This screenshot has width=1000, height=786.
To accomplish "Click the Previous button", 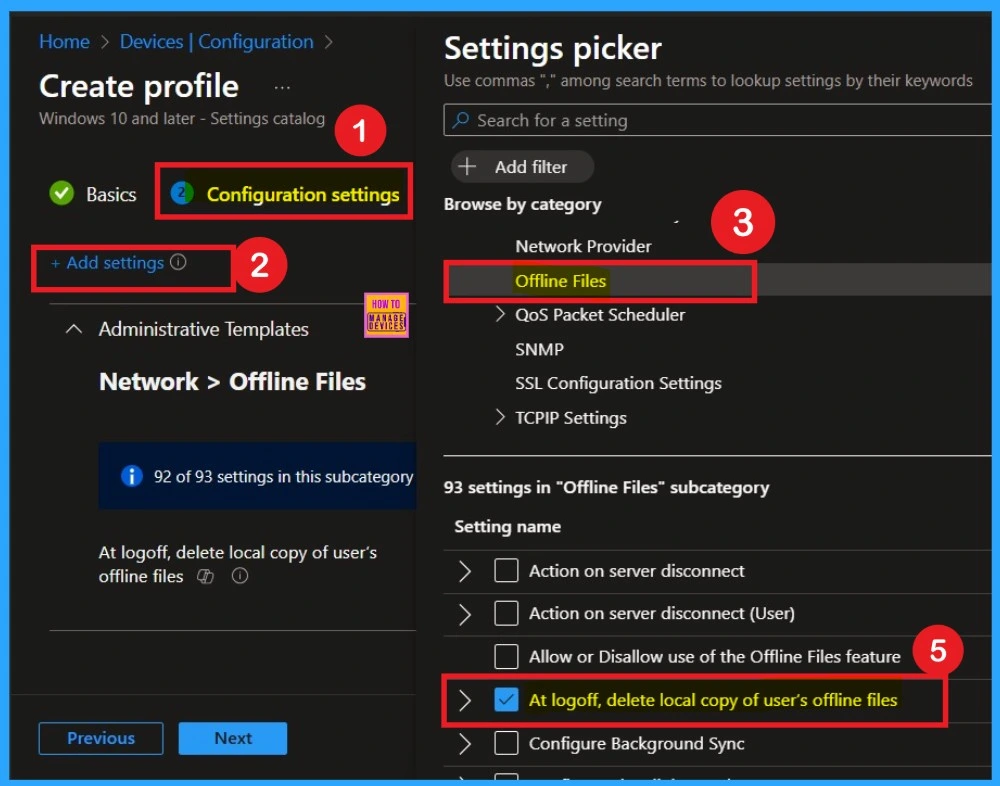I will [x=101, y=738].
